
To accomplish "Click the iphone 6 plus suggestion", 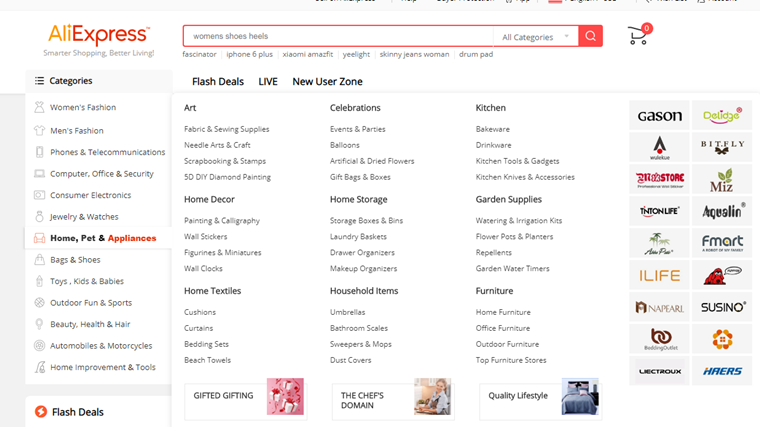I will coord(250,54).
